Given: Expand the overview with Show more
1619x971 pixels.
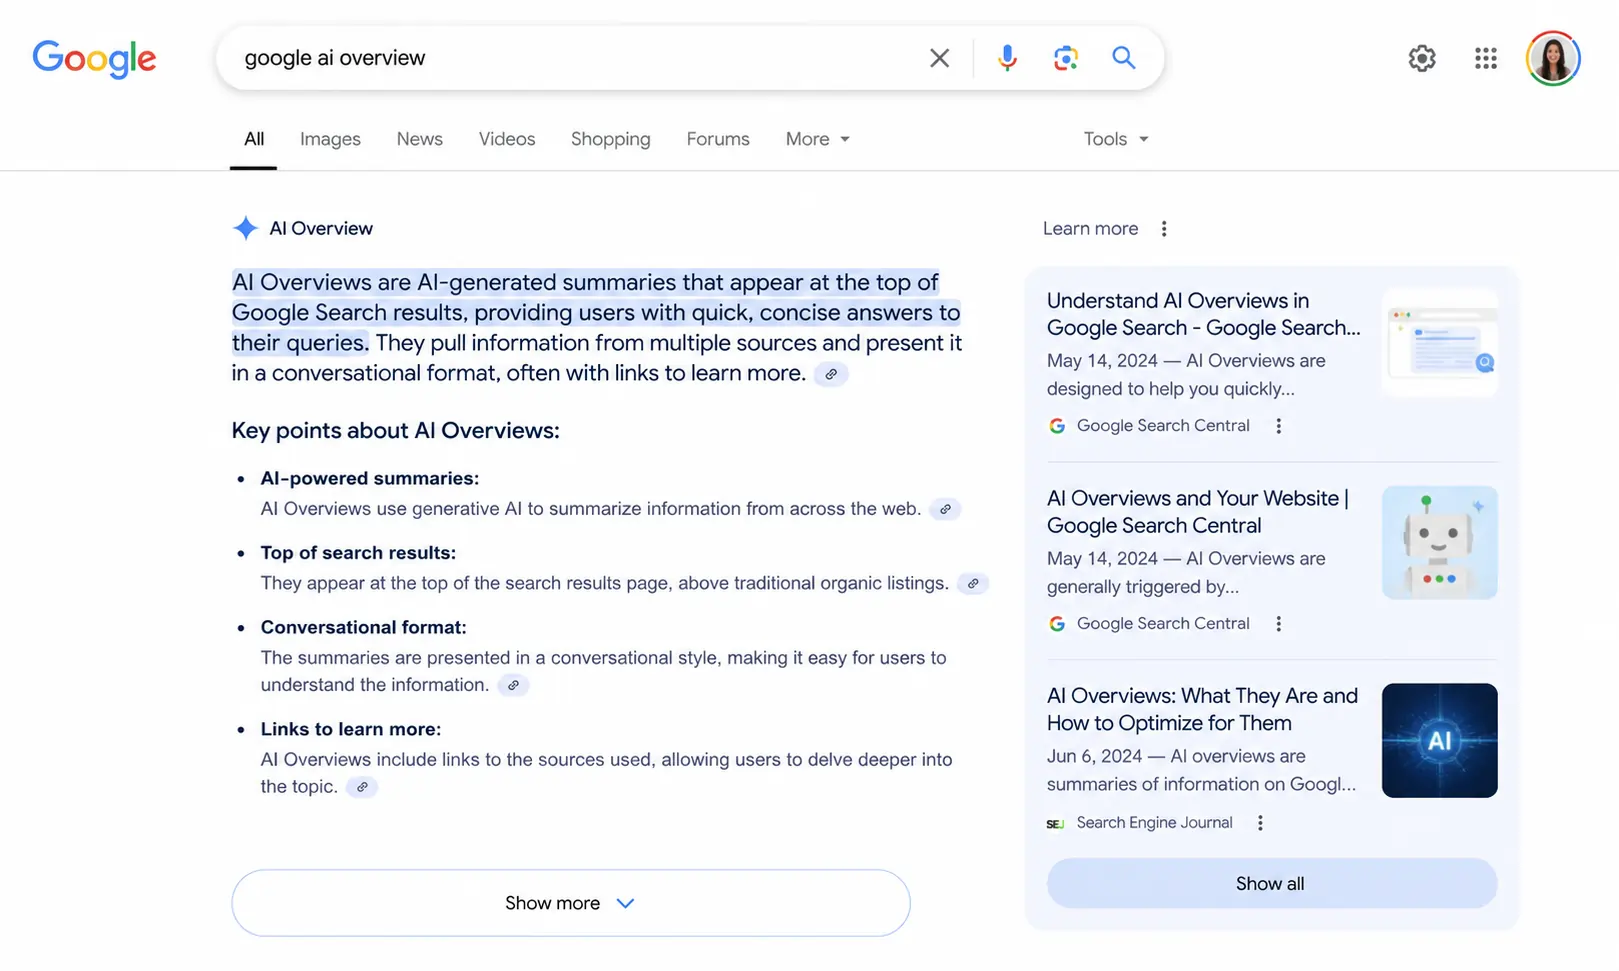Looking at the screenshot, I should pos(571,903).
